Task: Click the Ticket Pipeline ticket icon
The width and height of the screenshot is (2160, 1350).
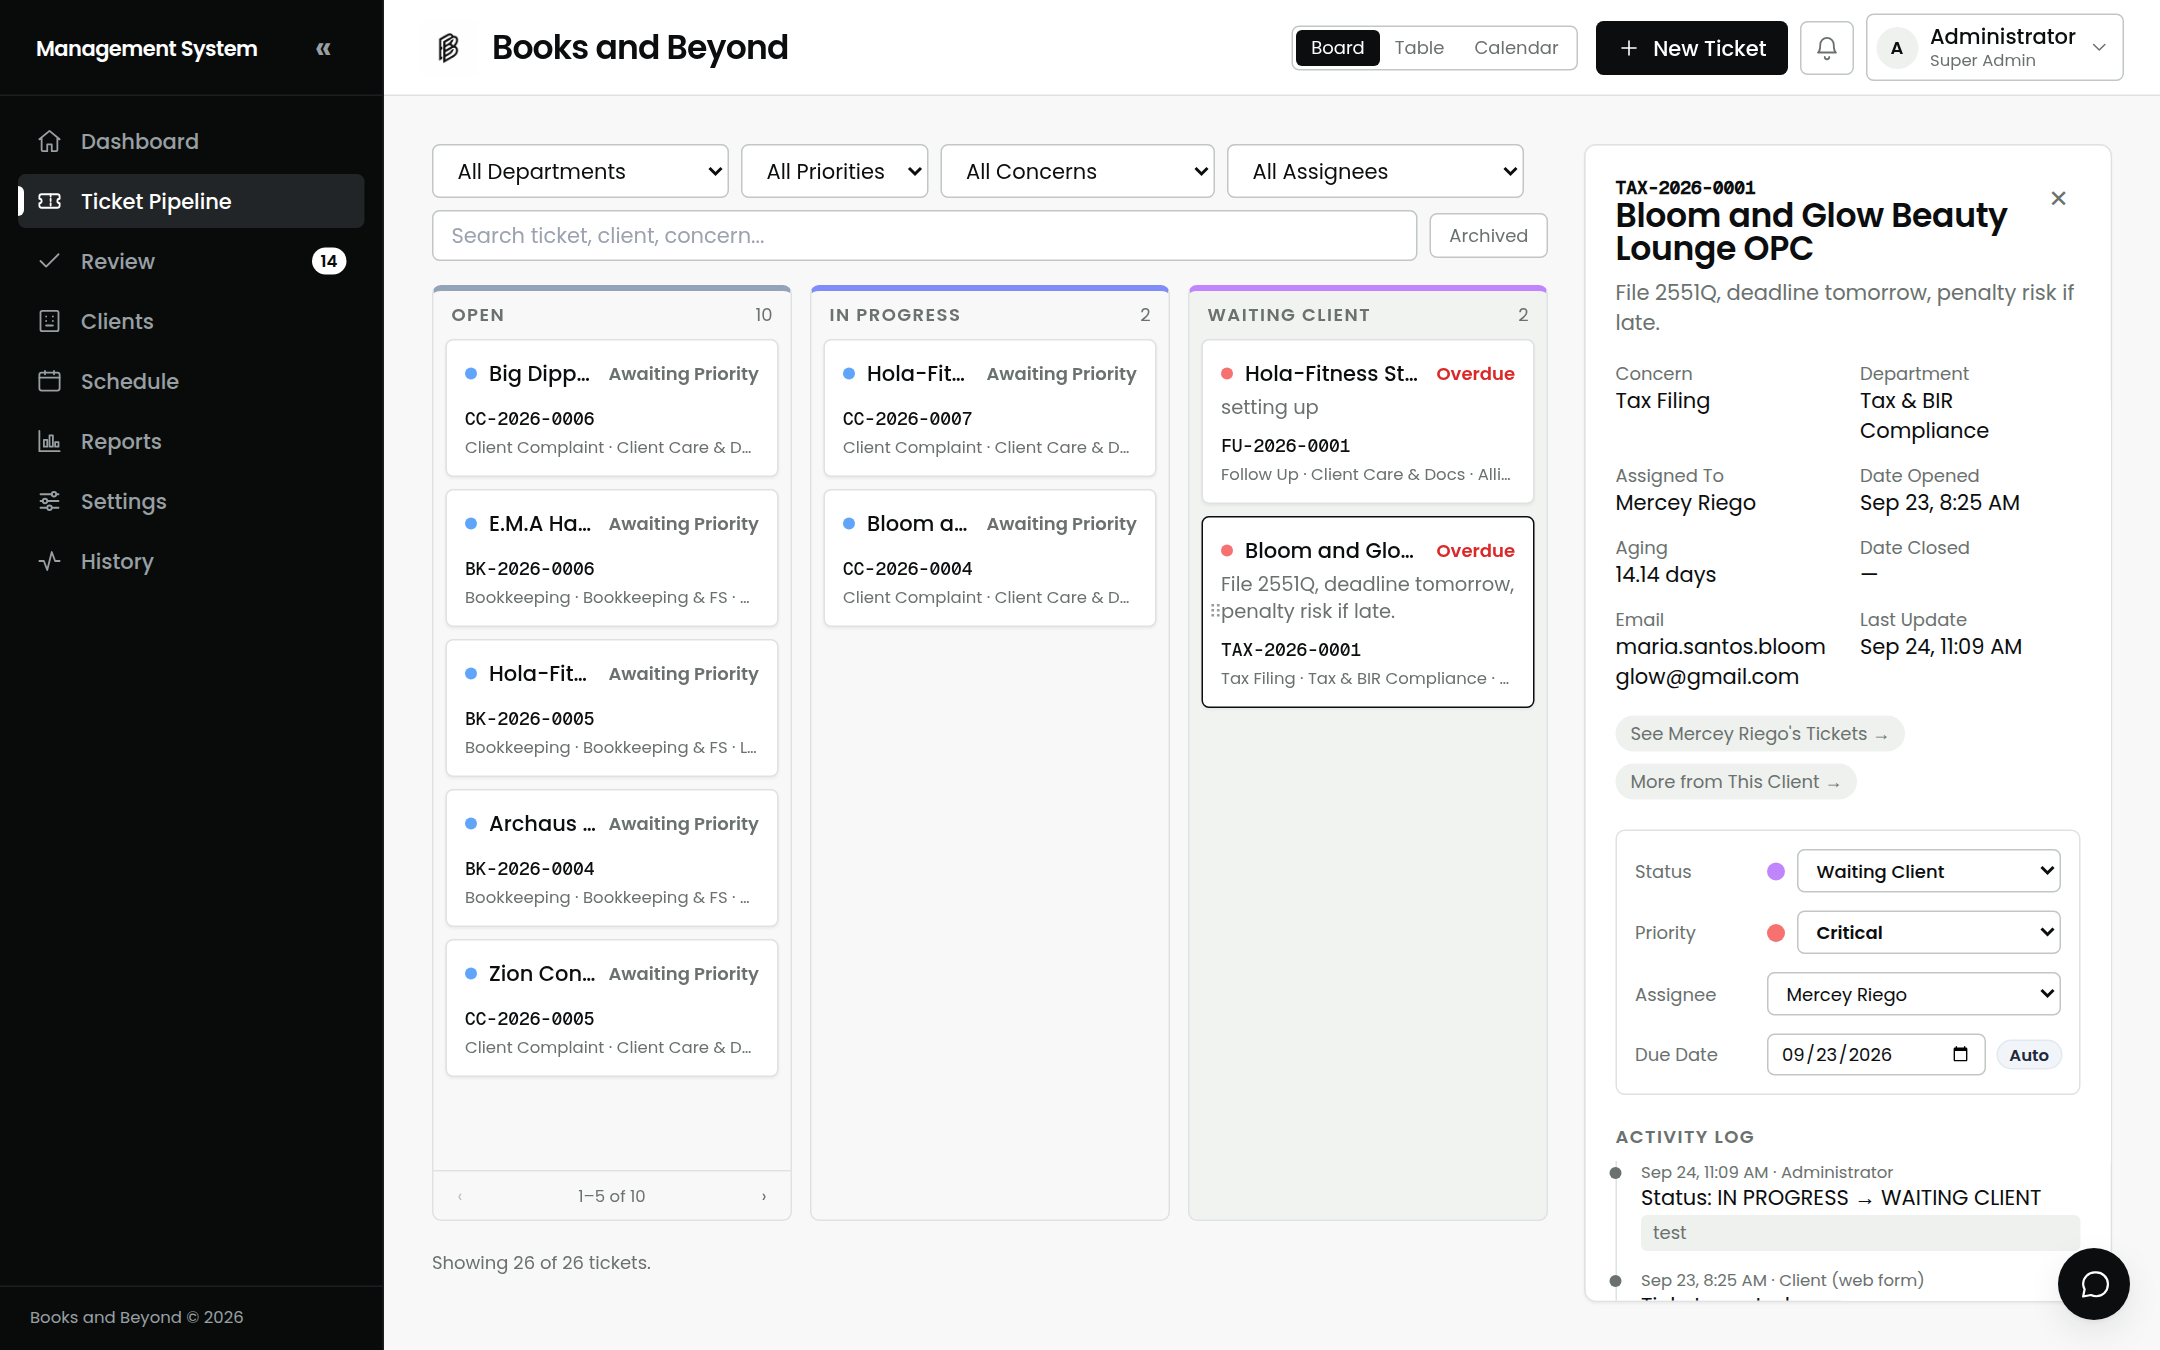Action: (50, 201)
